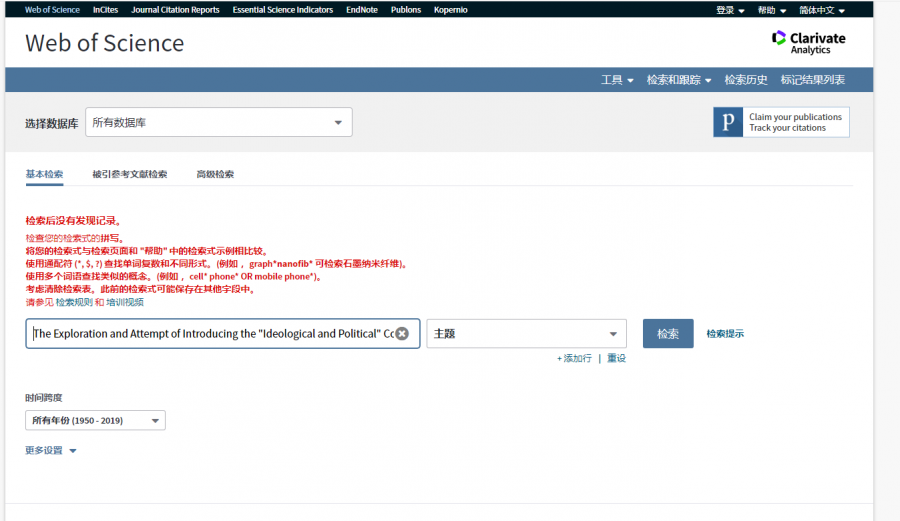Open Kopernio from the top bar
This screenshot has height=521, width=900.
pos(451,10)
